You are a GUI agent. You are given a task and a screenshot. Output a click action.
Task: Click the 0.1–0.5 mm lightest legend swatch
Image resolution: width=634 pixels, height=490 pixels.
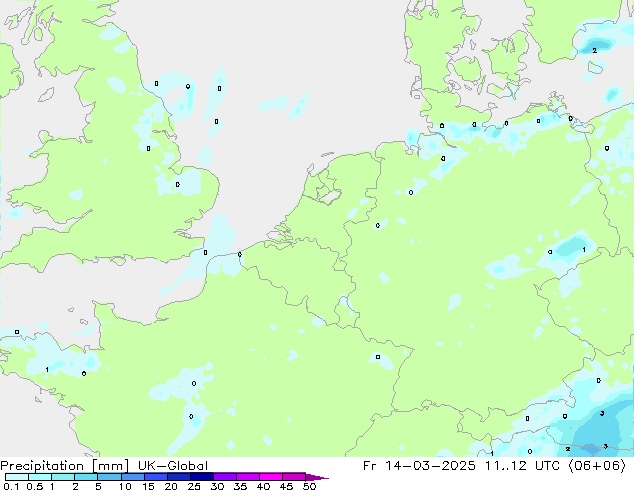(x=17, y=477)
